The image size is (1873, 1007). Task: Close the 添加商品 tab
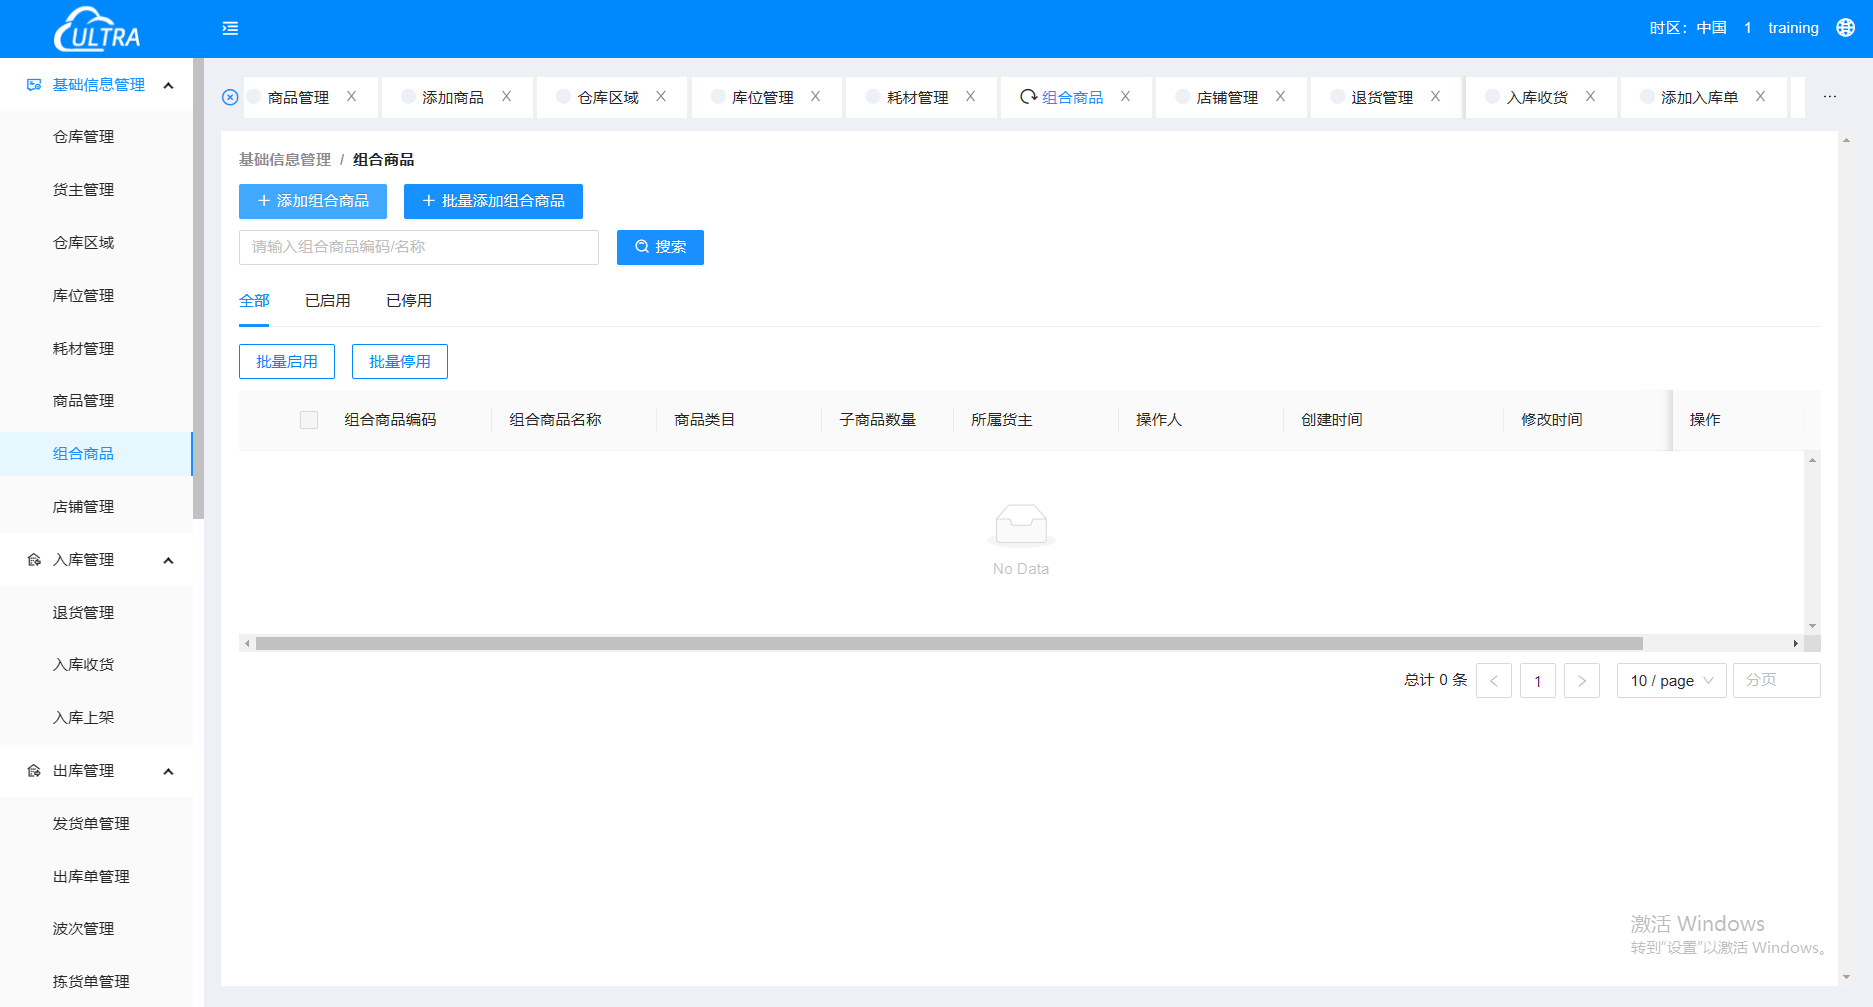[x=506, y=97]
